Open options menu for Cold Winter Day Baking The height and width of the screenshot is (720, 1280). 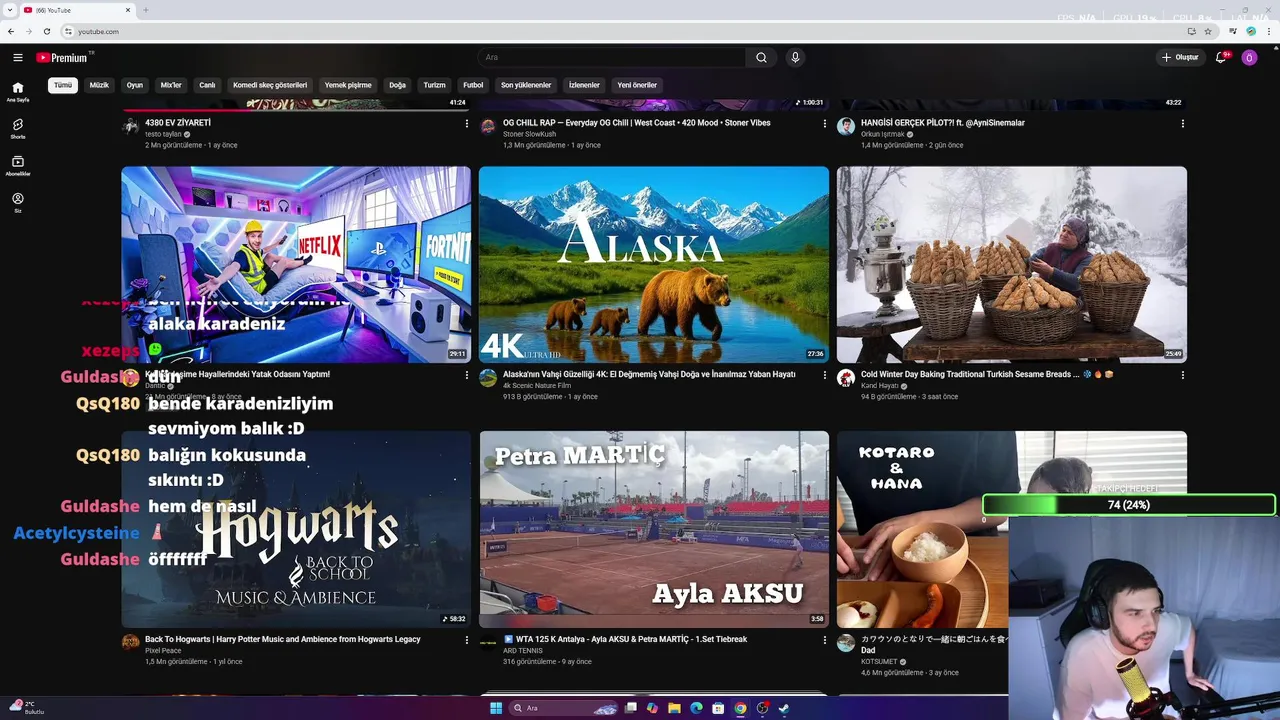(1182, 375)
